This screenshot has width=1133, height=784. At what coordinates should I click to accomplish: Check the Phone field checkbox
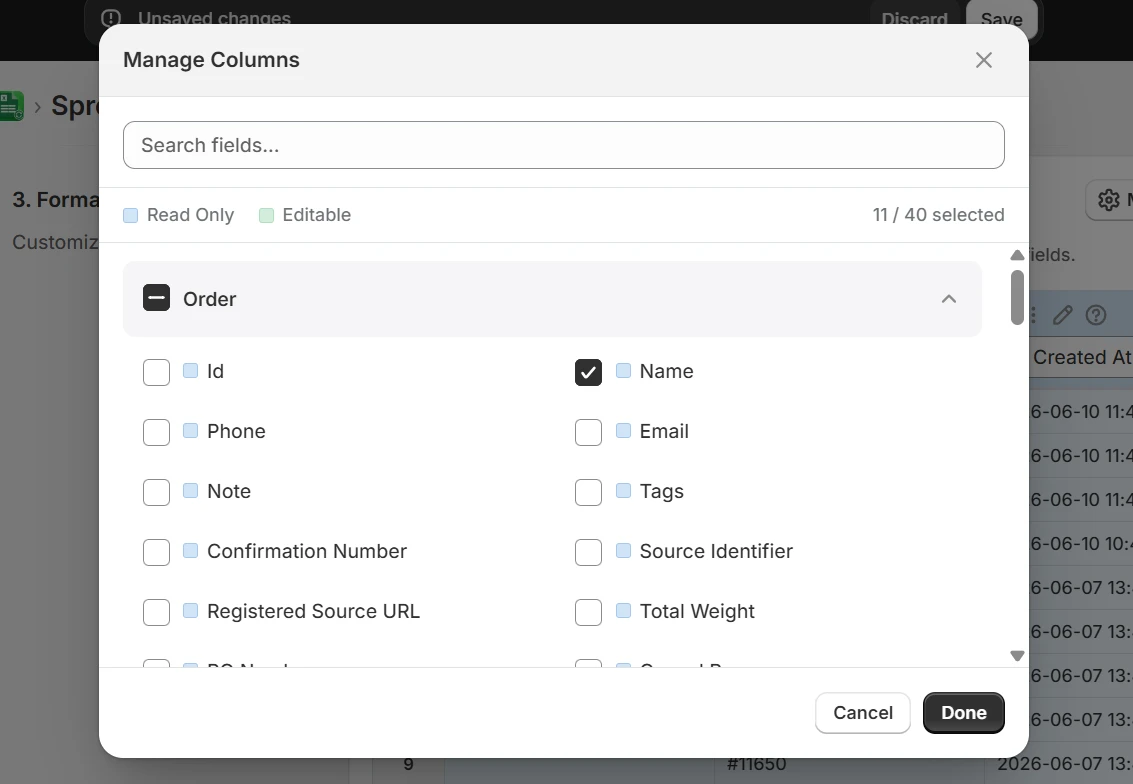[156, 432]
